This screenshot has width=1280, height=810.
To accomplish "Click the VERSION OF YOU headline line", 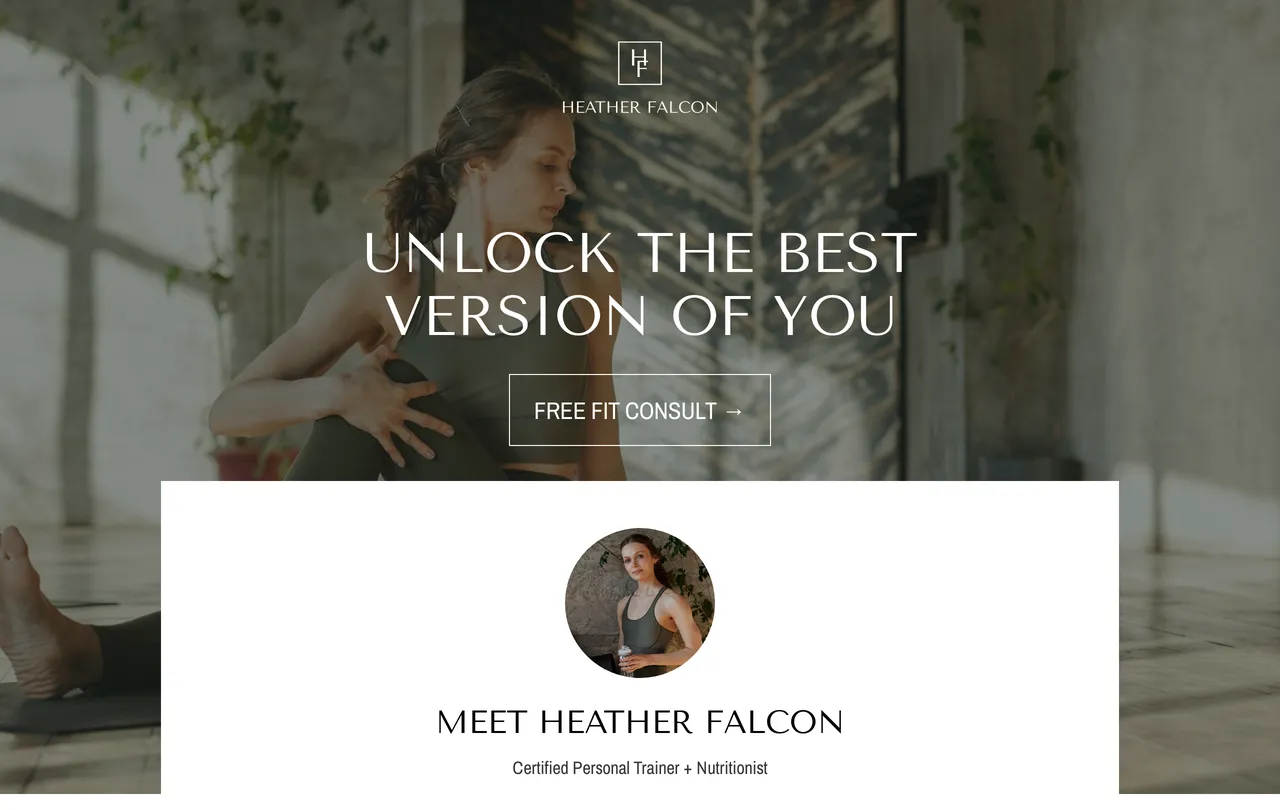I will click(x=640, y=316).
